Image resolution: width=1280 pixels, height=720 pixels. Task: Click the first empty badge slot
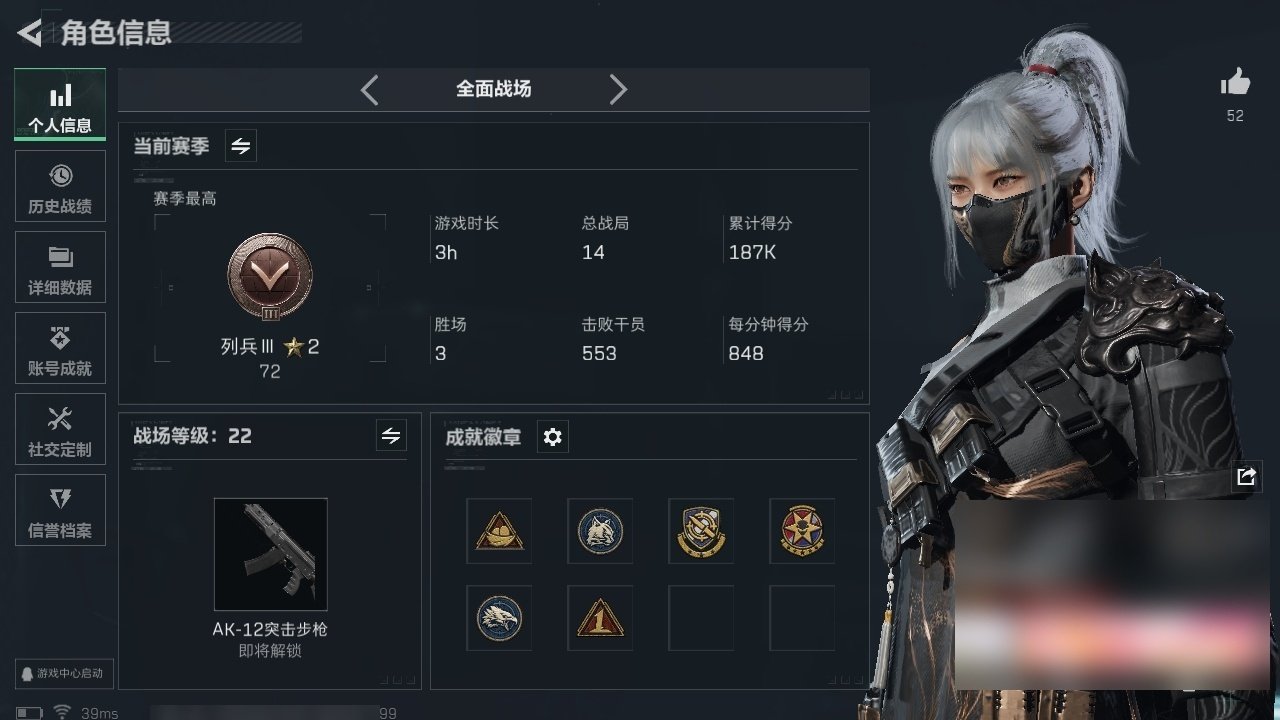point(701,618)
